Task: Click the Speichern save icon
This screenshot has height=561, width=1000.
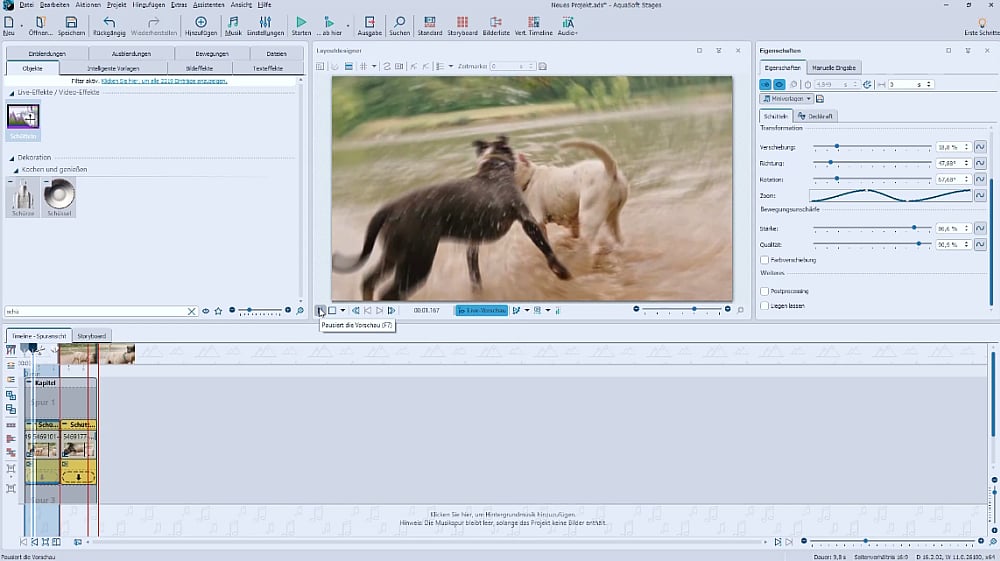Action: coord(71,22)
